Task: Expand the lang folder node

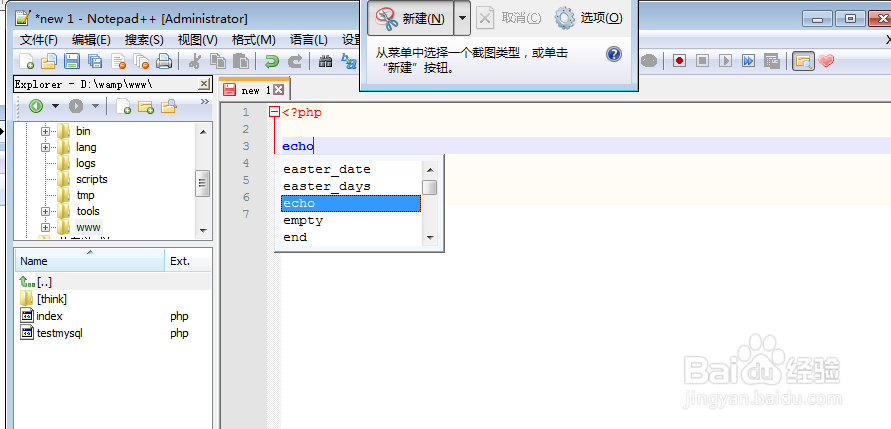Action: tap(45, 147)
